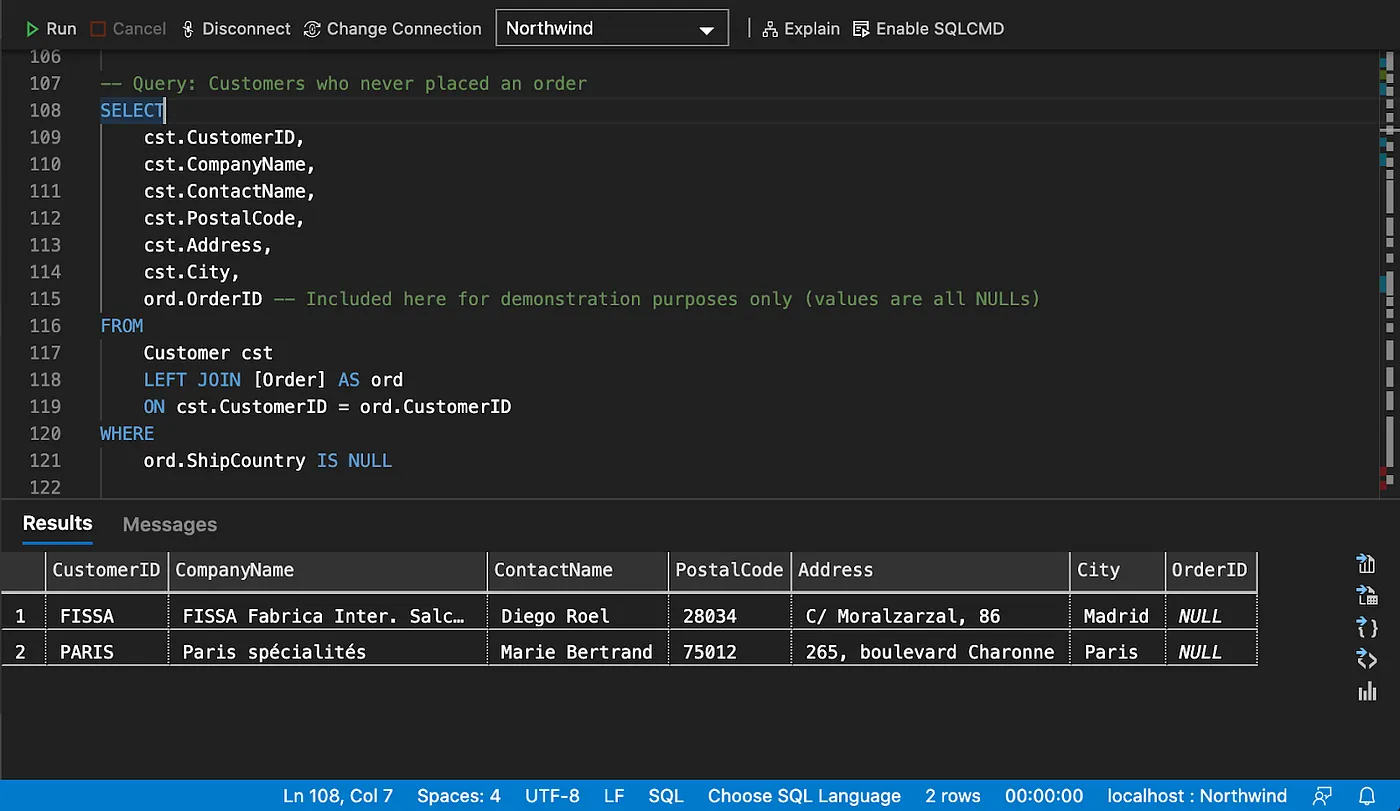Image resolution: width=1400 pixels, height=811 pixels.
Task: Click the PARIS customer ID cell
Action: (x=106, y=652)
